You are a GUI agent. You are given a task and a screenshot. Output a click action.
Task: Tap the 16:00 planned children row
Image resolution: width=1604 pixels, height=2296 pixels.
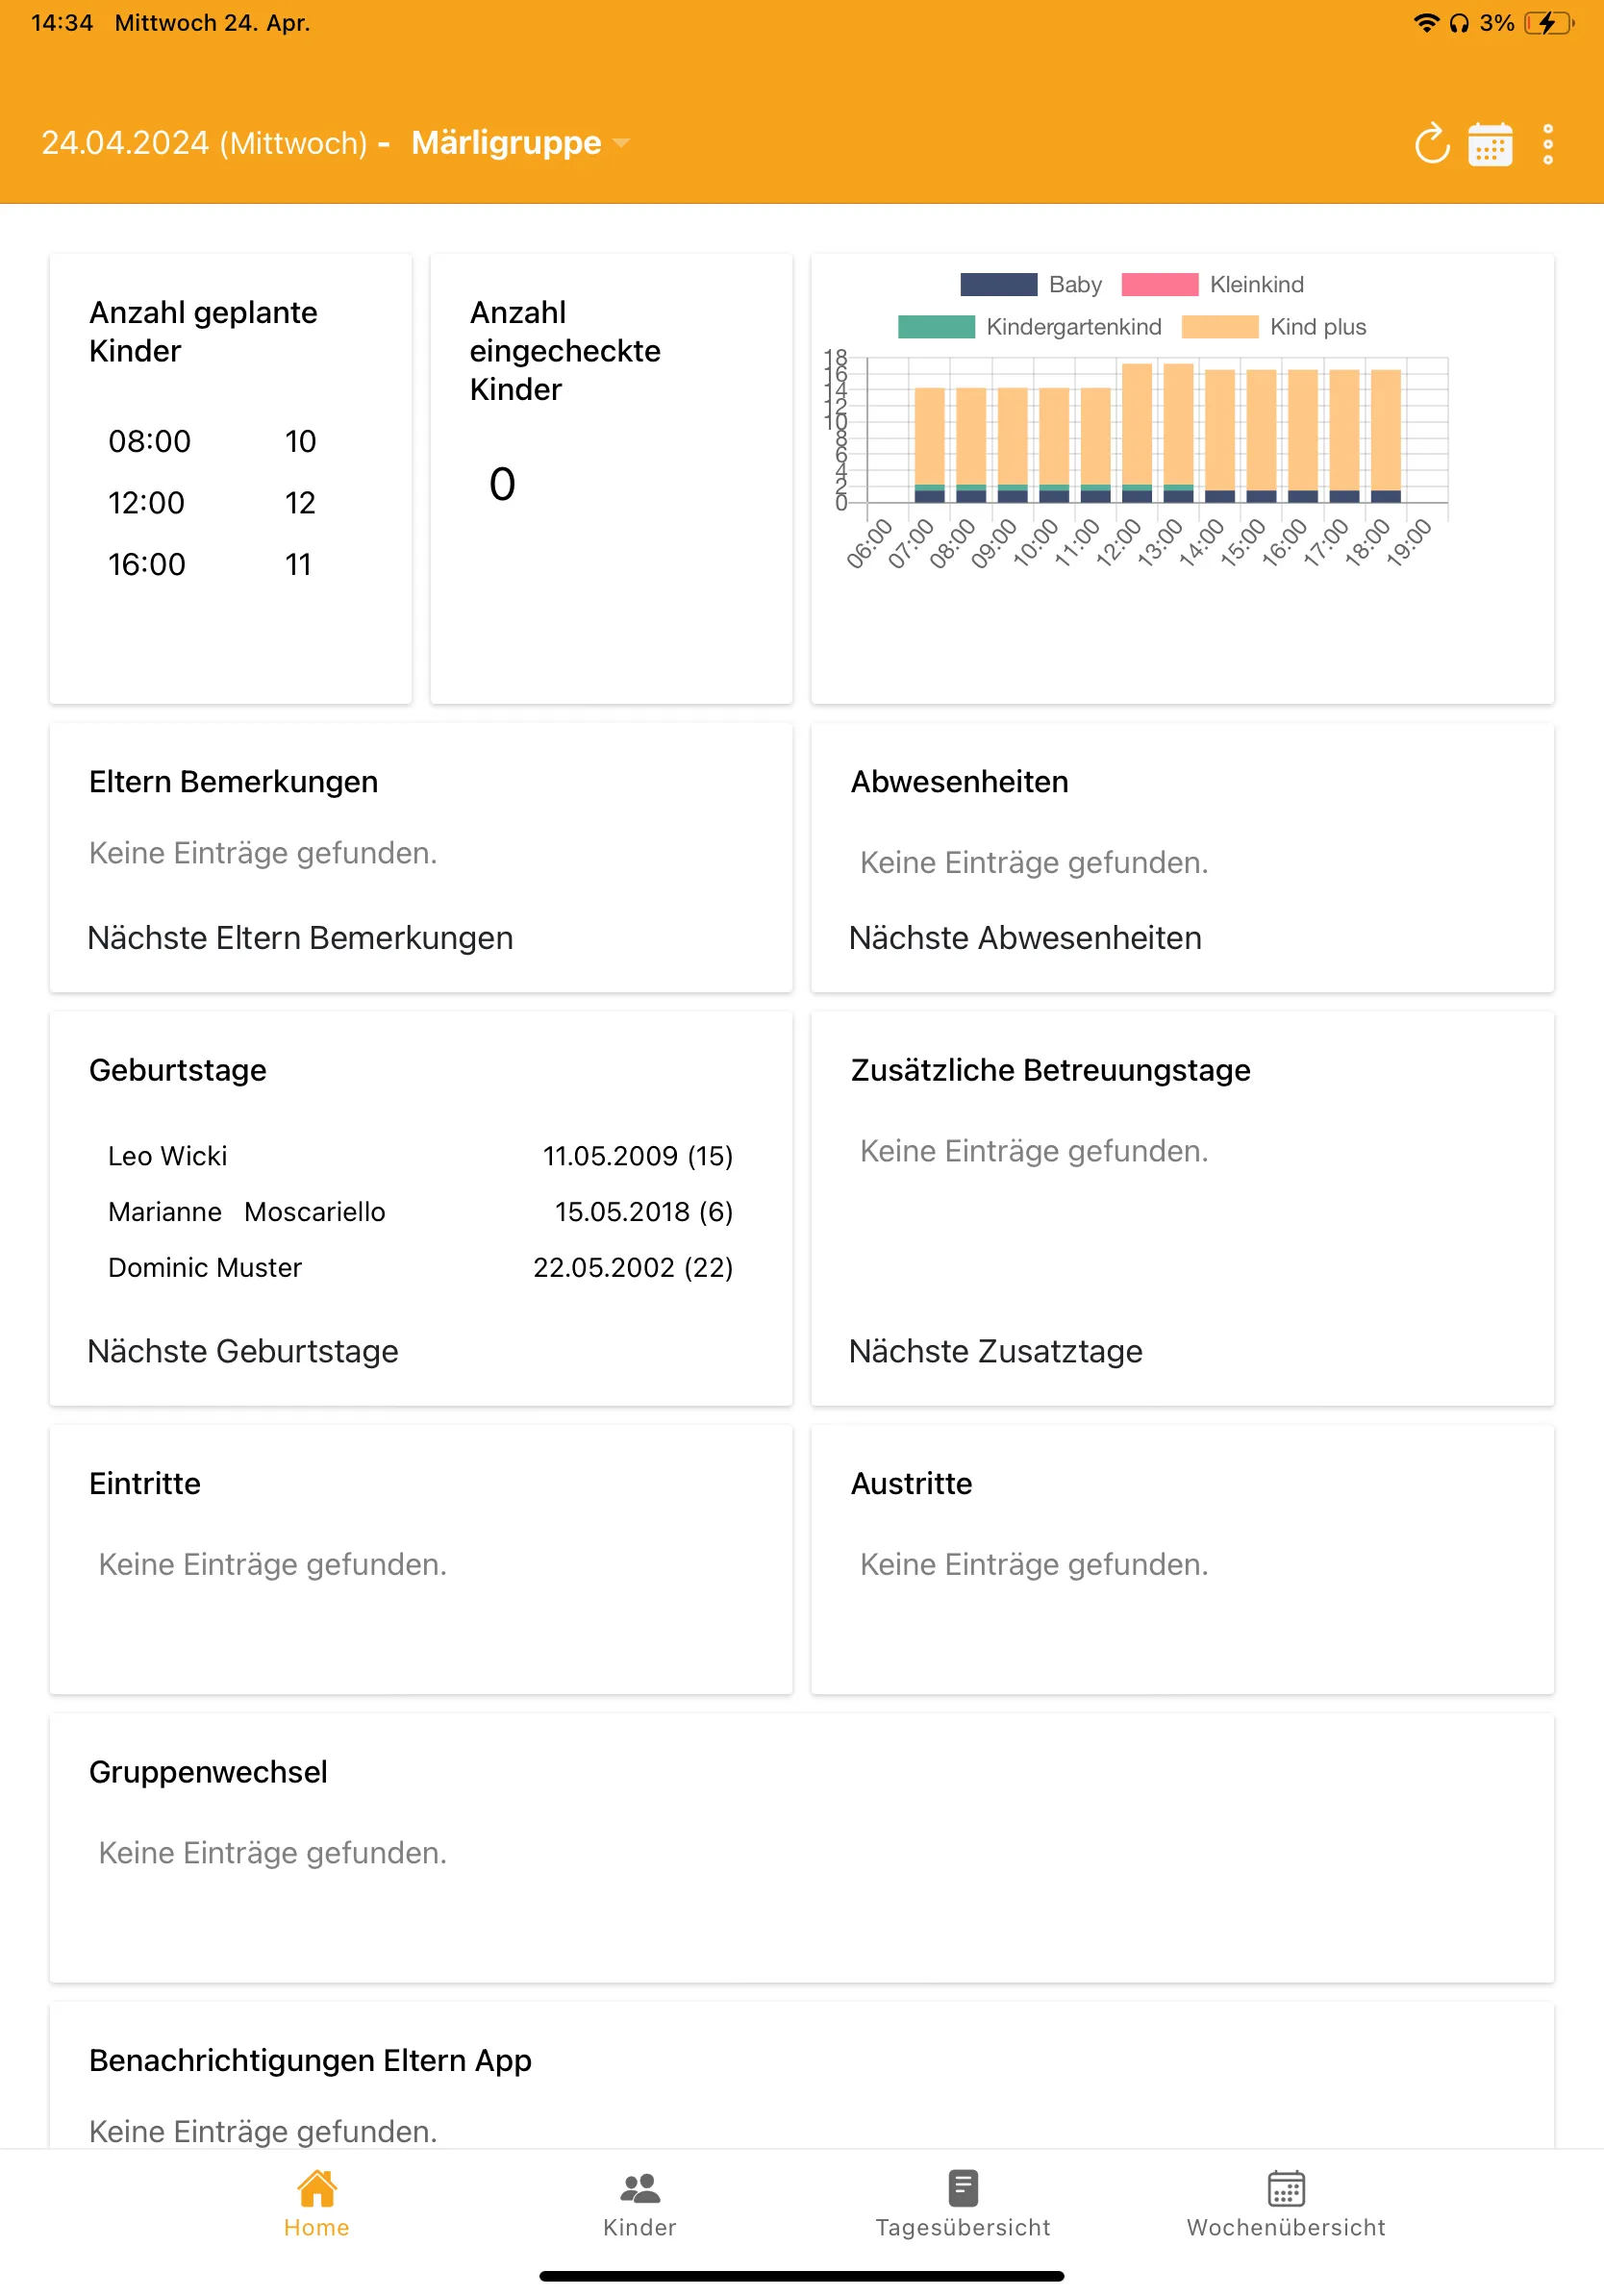pos(212,565)
